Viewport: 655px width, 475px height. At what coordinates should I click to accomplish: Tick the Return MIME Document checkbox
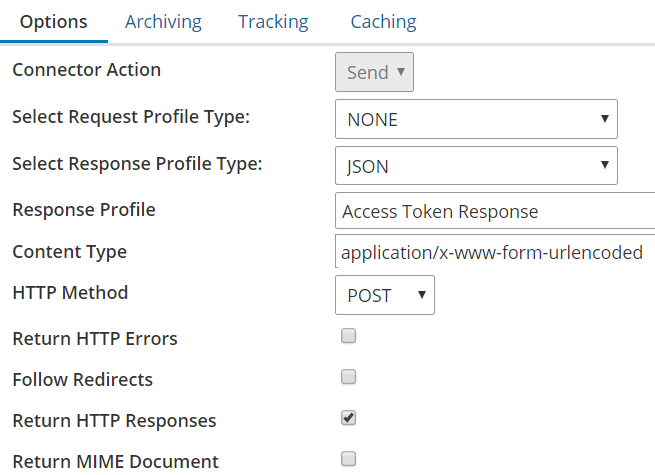point(349,459)
